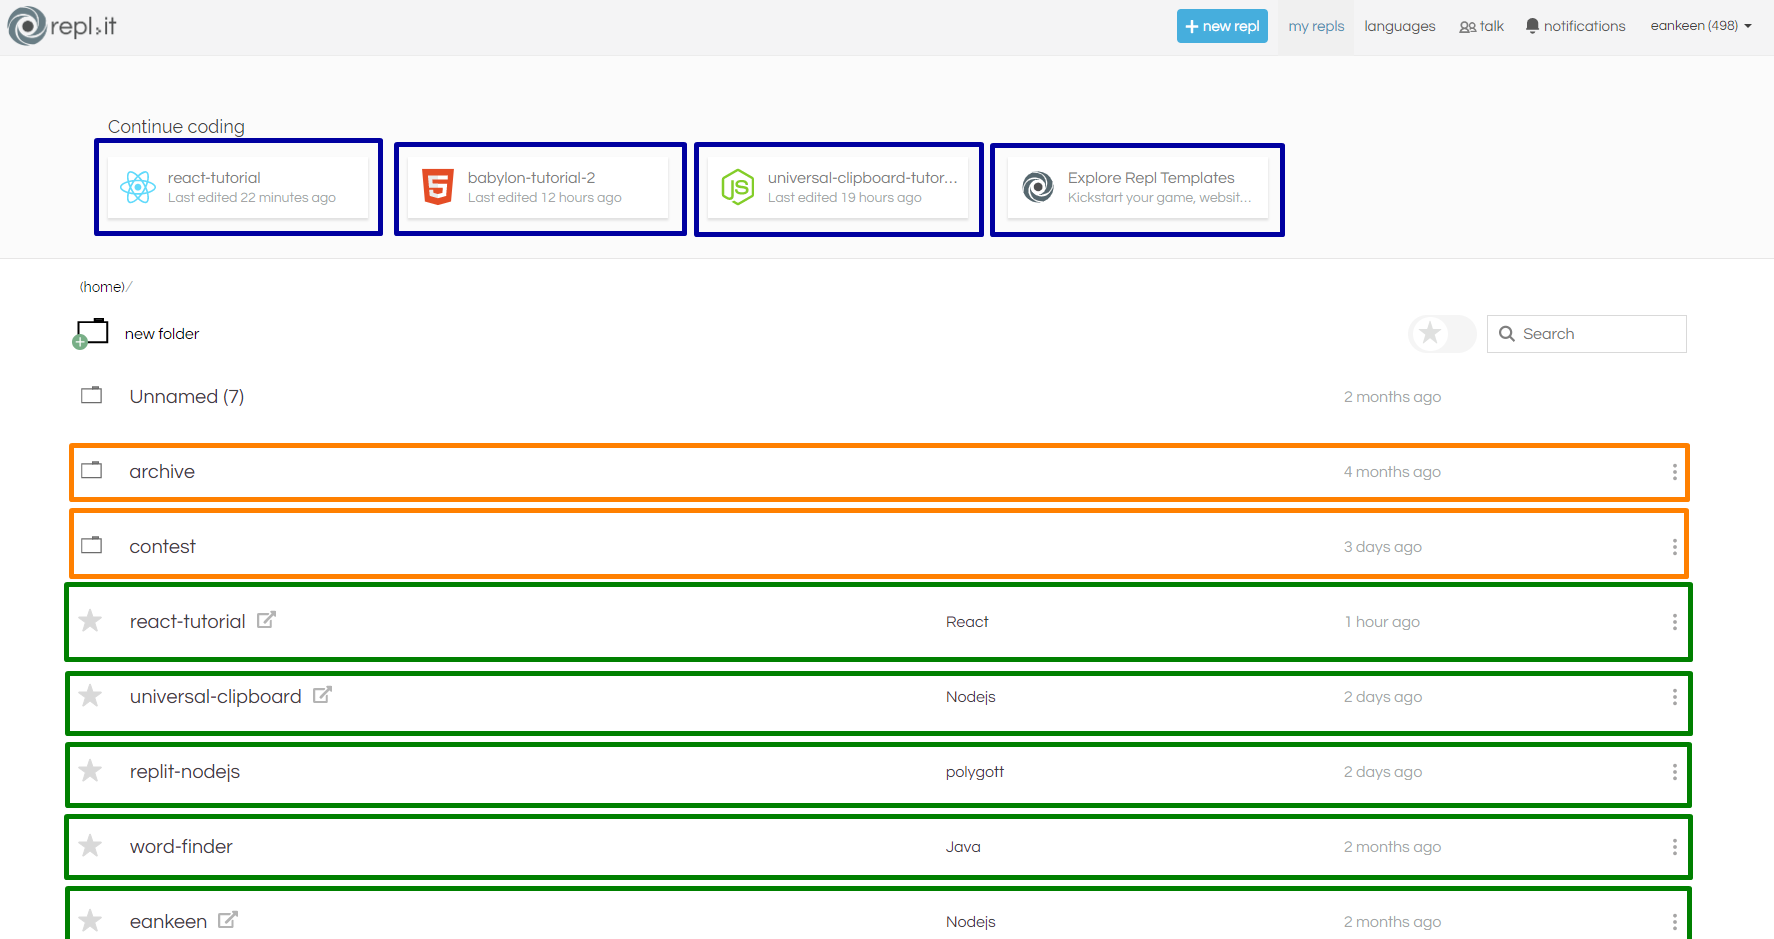
Task: Click the '1 hour ago' timestamp
Action: (x=1382, y=622)
